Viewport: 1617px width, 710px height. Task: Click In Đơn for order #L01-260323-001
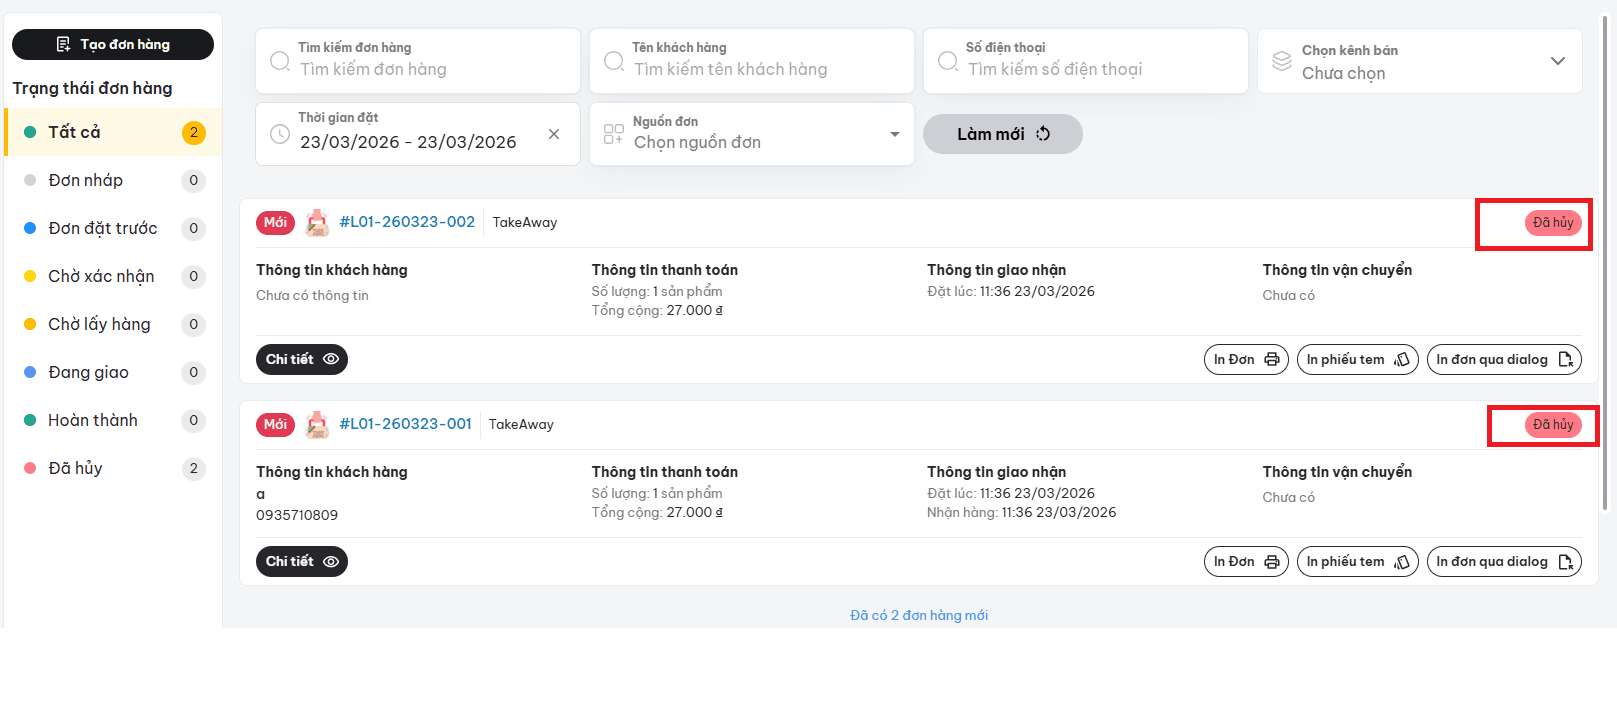tap(1246, 561)
